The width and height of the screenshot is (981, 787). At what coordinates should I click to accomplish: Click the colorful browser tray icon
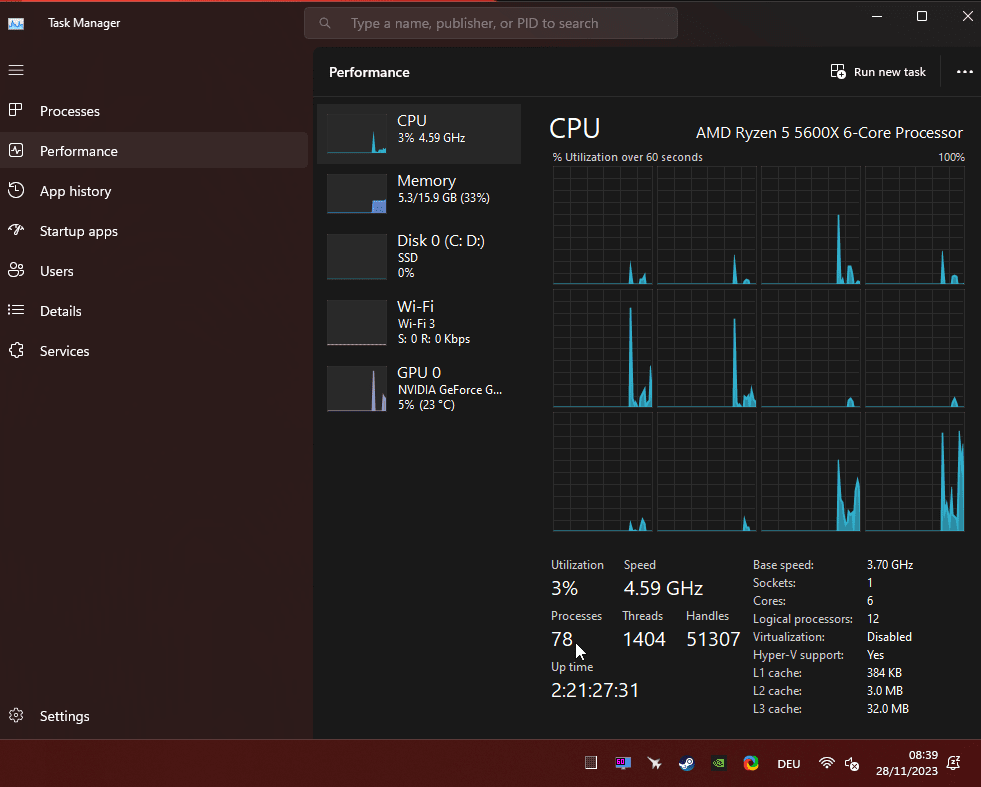tap(751, 763)
